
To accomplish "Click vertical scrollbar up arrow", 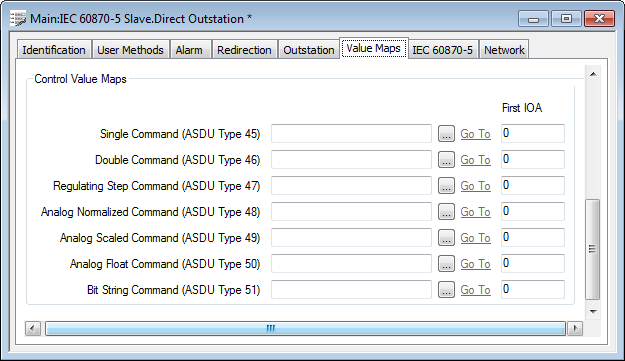I will point(593,74).
